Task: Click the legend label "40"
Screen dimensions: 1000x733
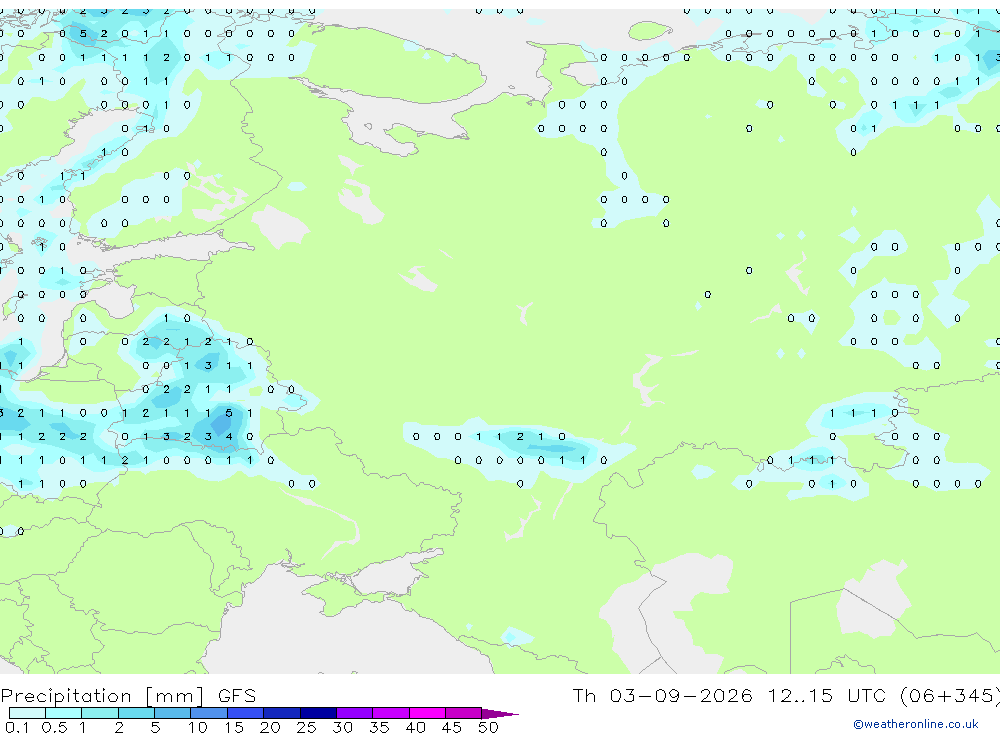Action: pyautogui.click(x=416, y=727)
